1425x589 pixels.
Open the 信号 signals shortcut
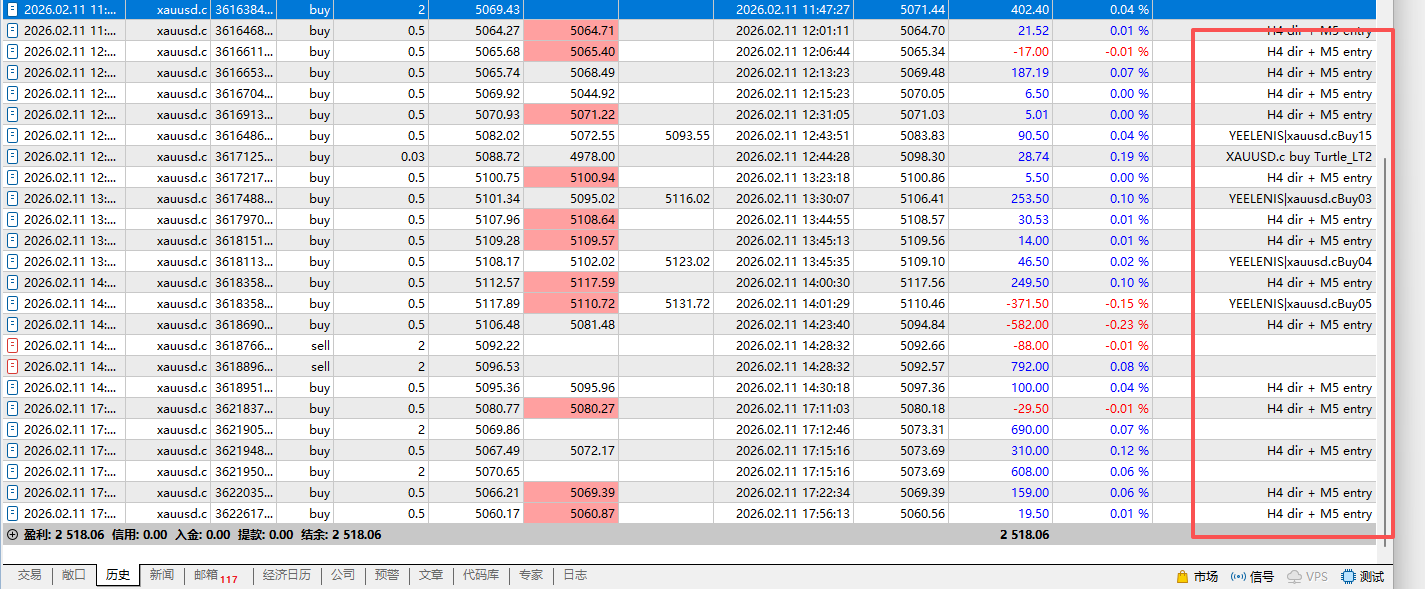[1252, 576]
